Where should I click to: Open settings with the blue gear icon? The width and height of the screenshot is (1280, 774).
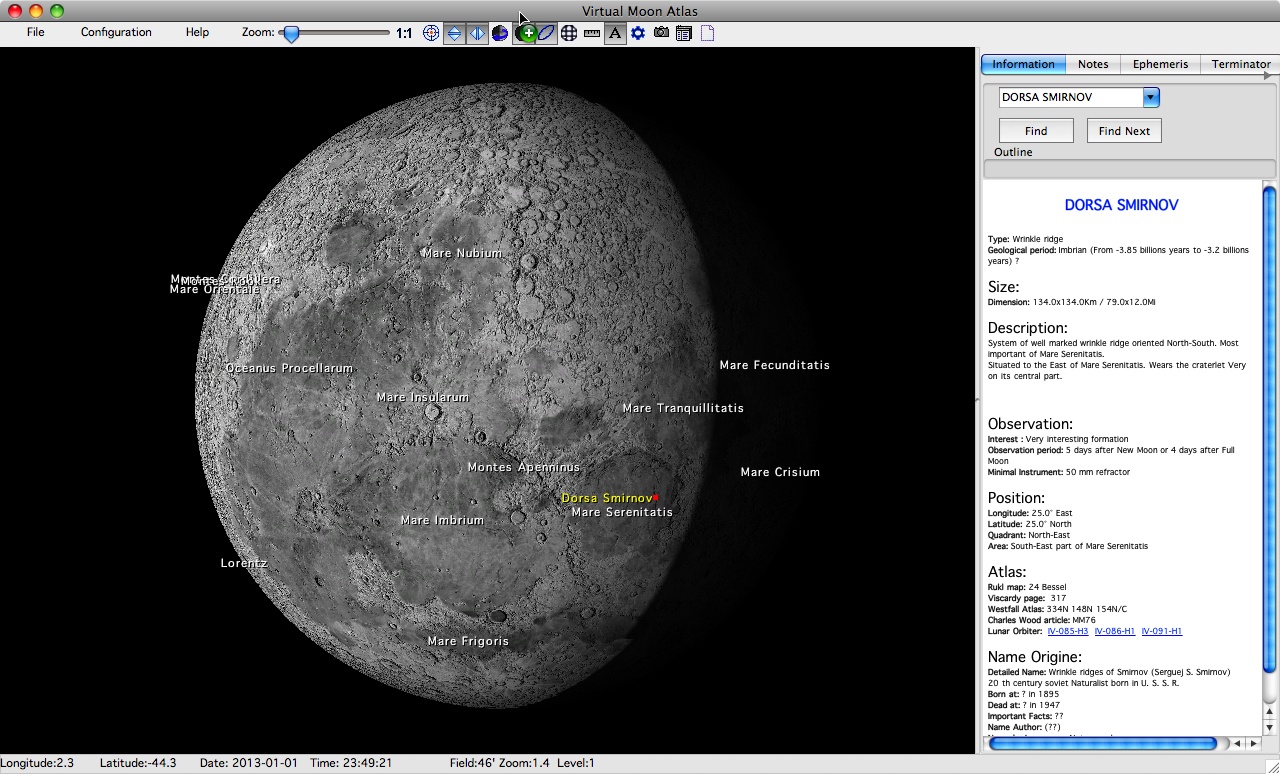coord(638,33)
